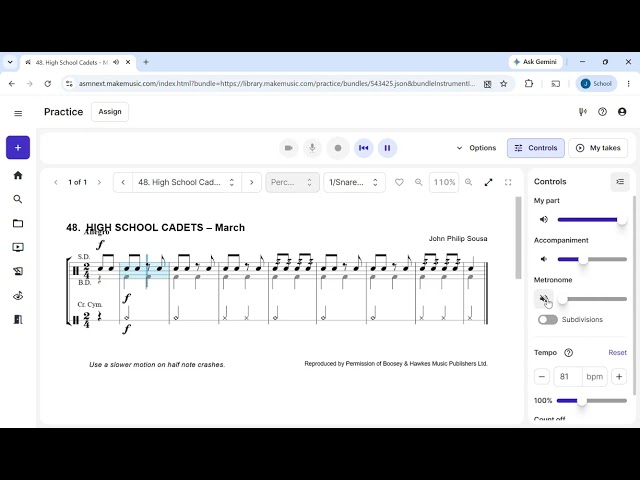Image resolution: width=640 pixels, height=480 pixels.
Task: Reload the browser page
Action: 48,84
